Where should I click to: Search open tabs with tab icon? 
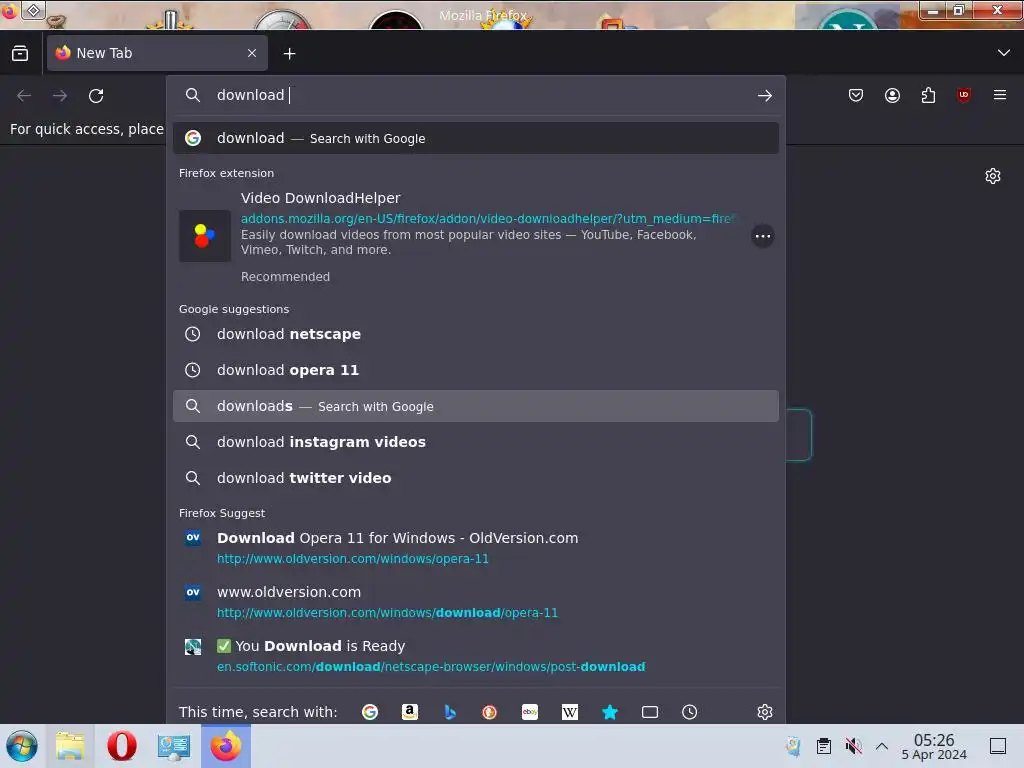click(650, 712)
